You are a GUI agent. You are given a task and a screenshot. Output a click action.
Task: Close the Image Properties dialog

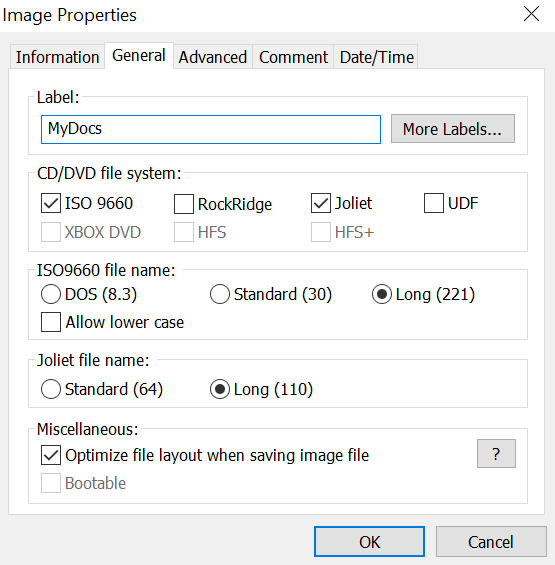[531, 14]
